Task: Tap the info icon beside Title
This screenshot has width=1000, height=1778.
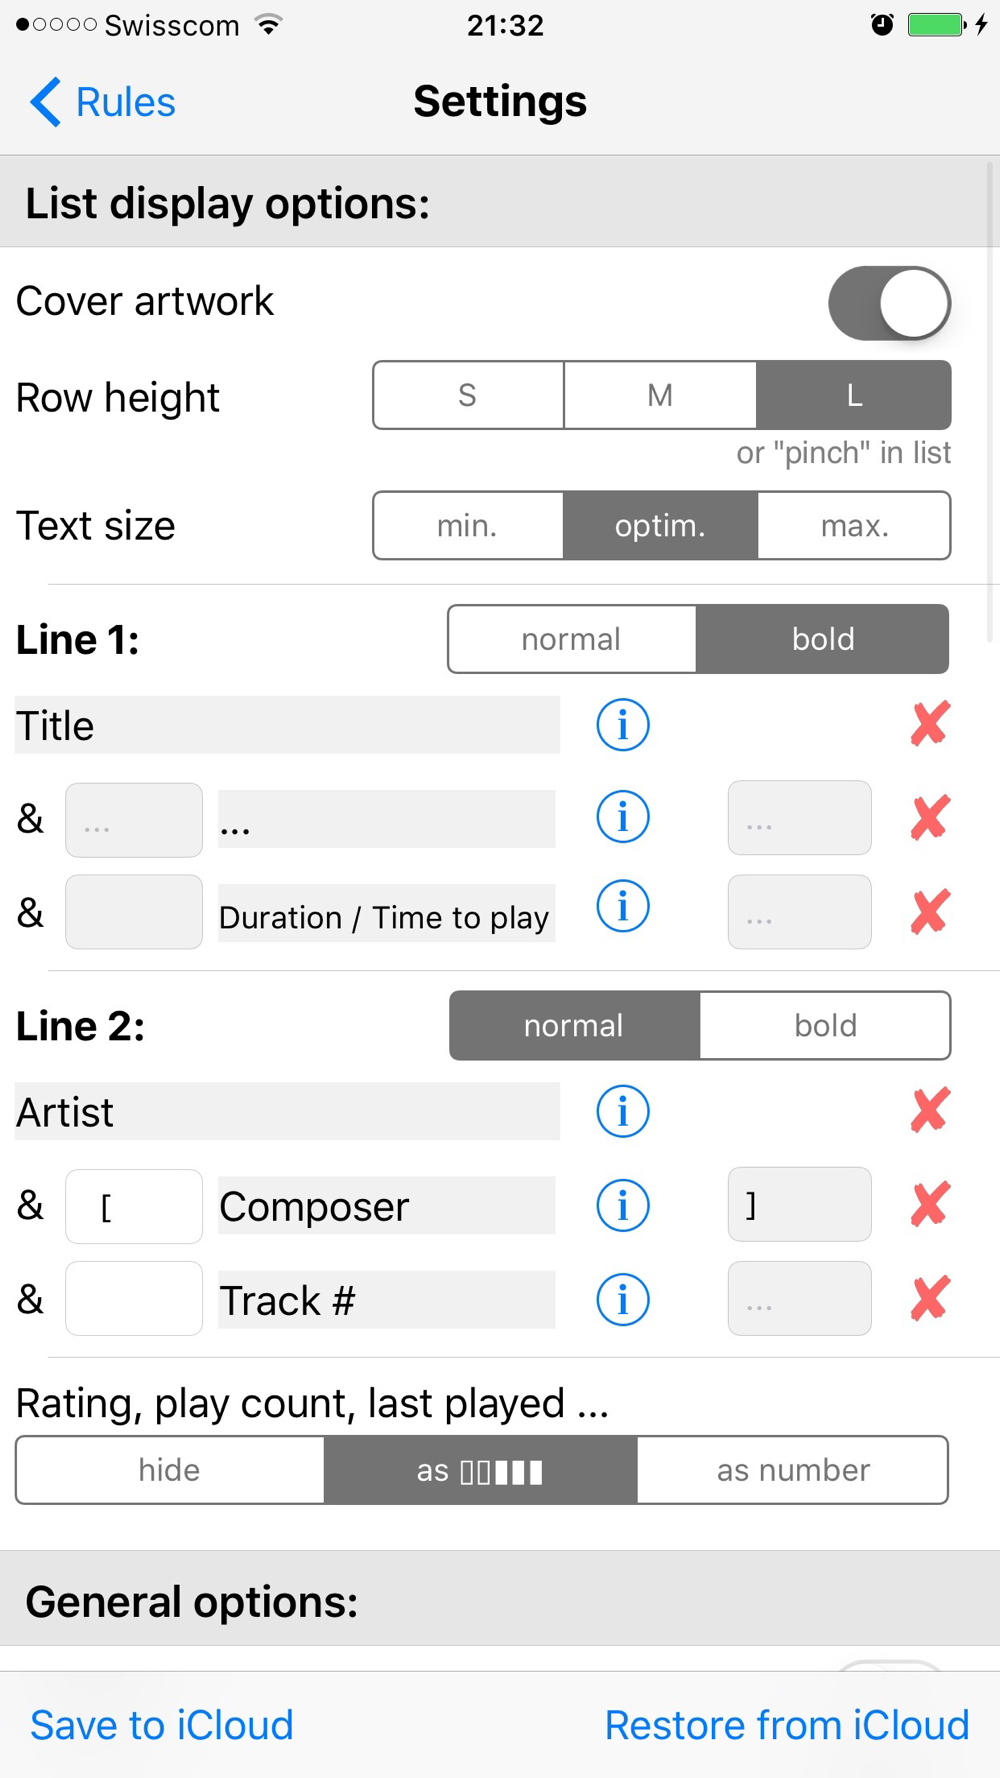Action: (x=622, y=725)
